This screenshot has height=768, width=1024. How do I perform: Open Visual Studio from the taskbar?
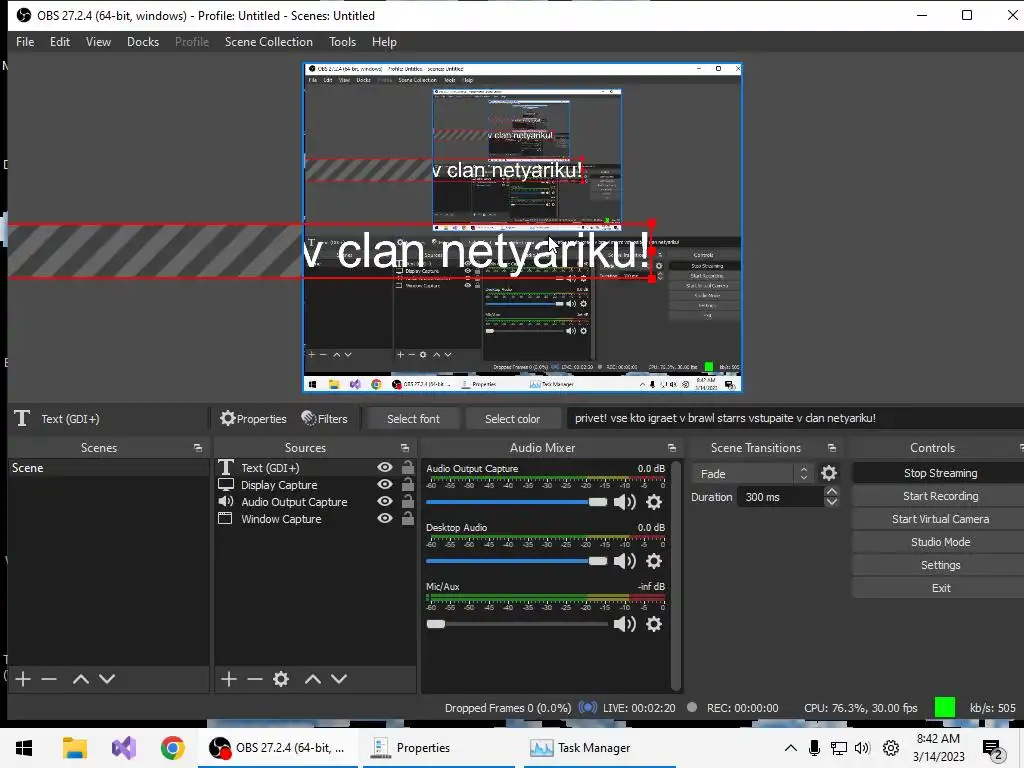[123, 748]
